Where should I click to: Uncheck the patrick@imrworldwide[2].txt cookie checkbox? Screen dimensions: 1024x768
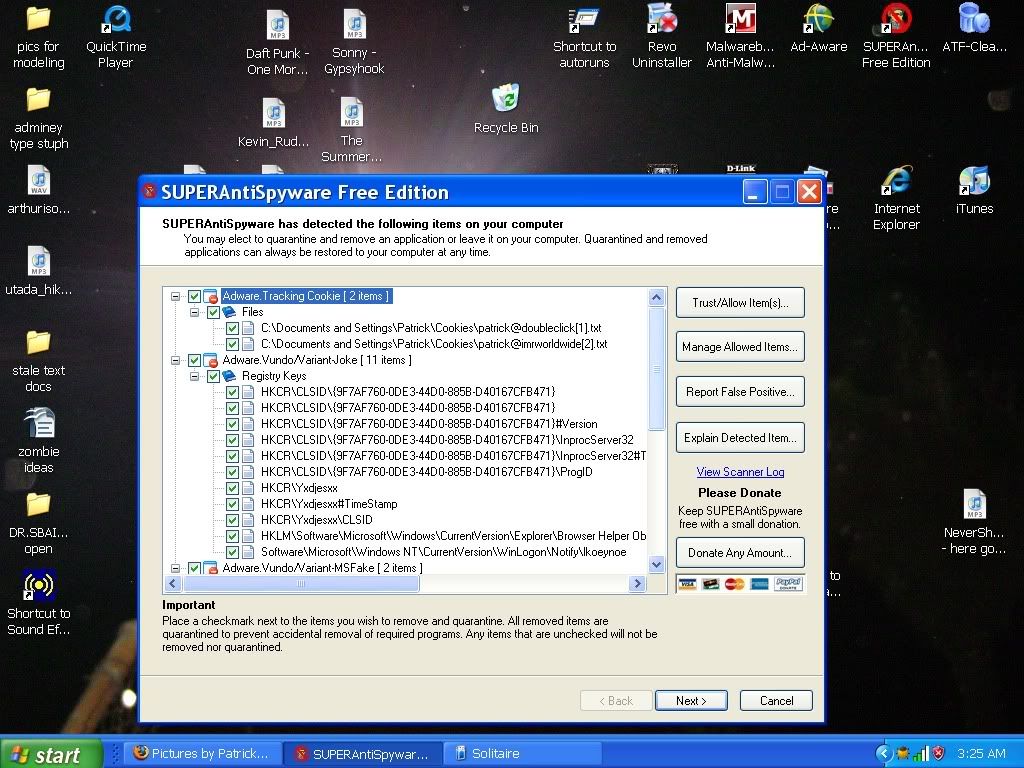pos(232,344)
